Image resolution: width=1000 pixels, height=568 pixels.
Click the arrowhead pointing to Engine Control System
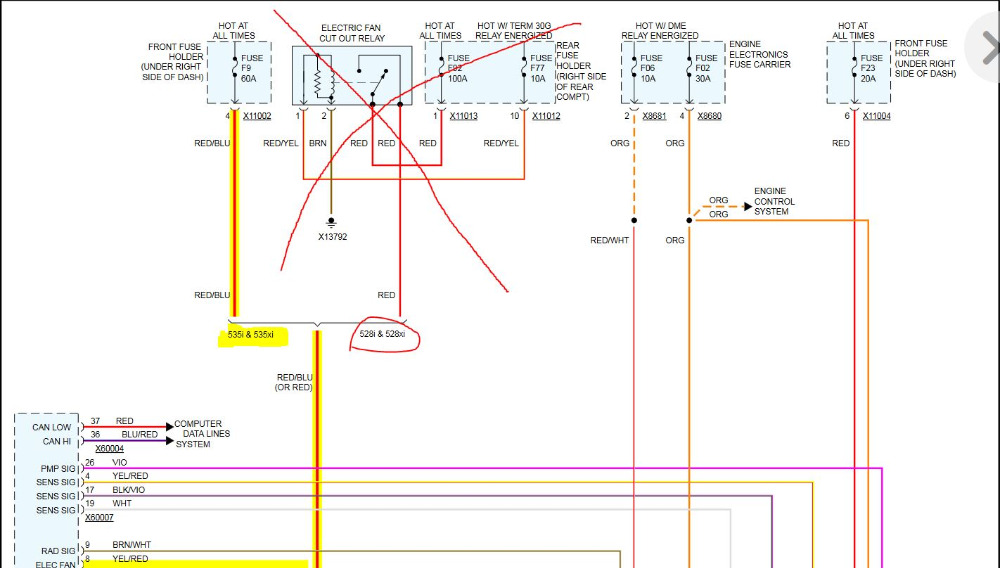coord(746,206)
